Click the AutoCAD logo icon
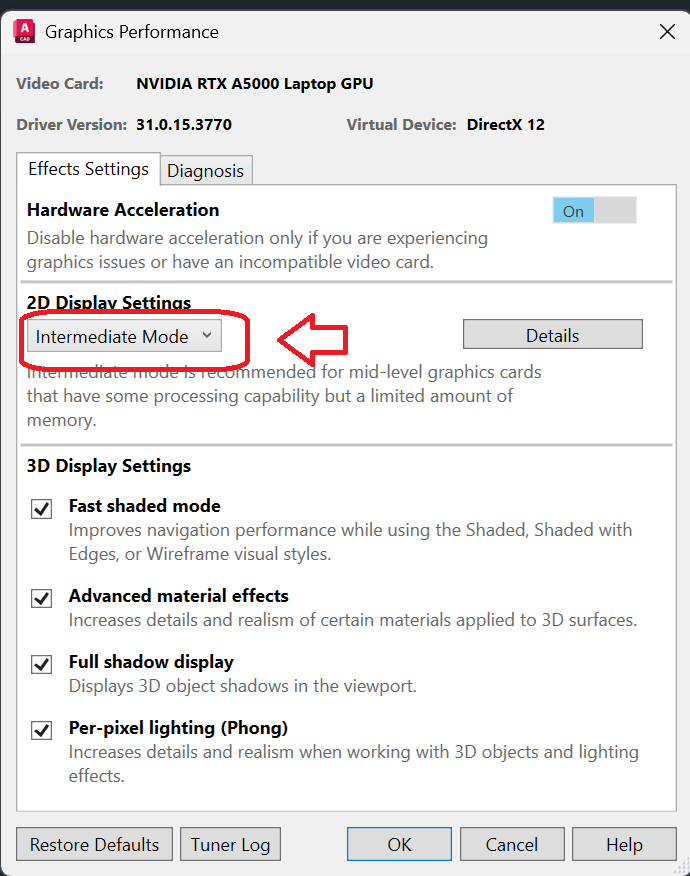 pos(25,31)
